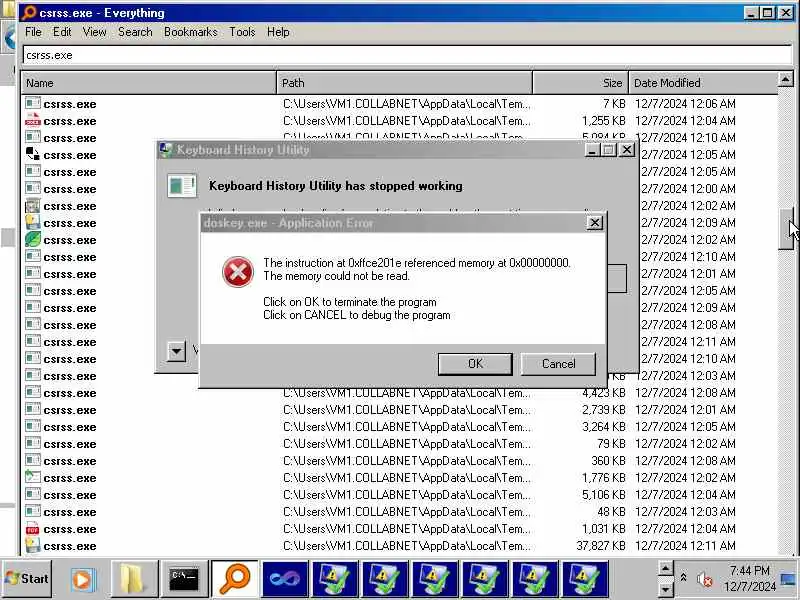Click OK to terminate doskey.exe

pyautogui.click(x=475, y=364)
